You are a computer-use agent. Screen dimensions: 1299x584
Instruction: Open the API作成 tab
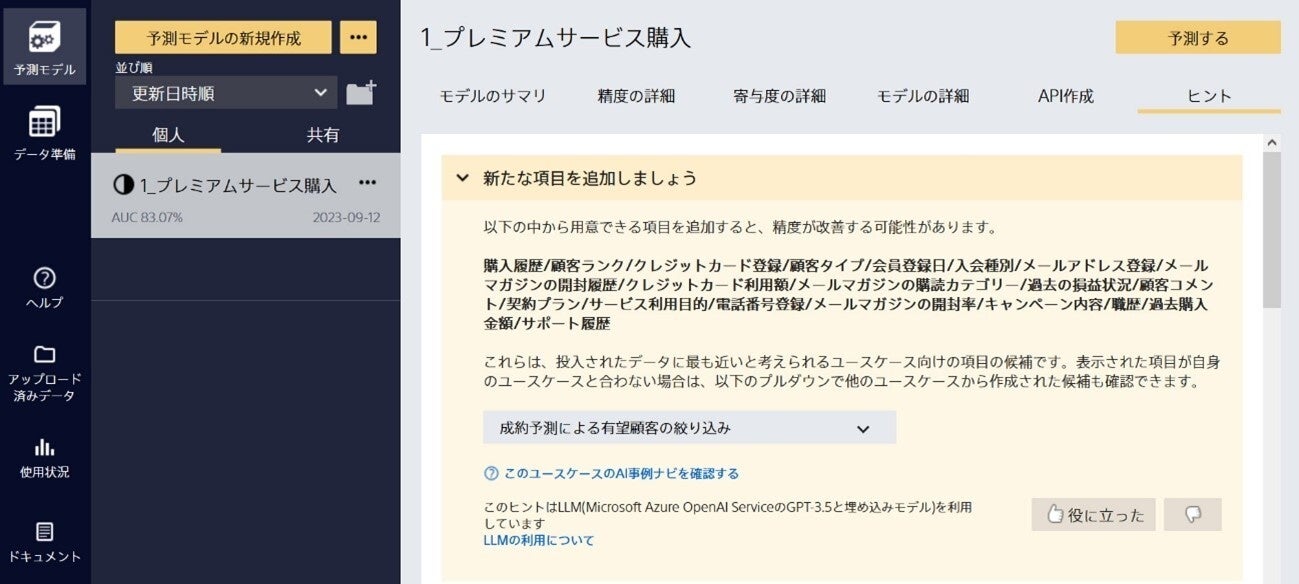coord(1064,96)
